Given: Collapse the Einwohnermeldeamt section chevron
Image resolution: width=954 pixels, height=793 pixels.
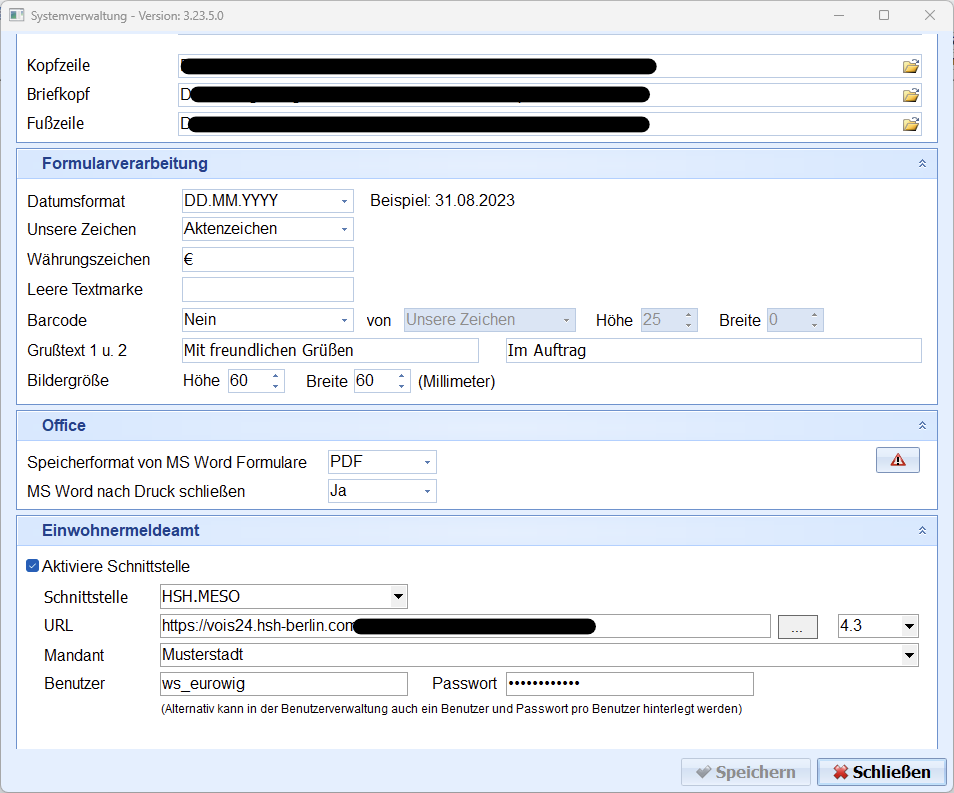Looking at the screenshot, I should pos(922,530).
